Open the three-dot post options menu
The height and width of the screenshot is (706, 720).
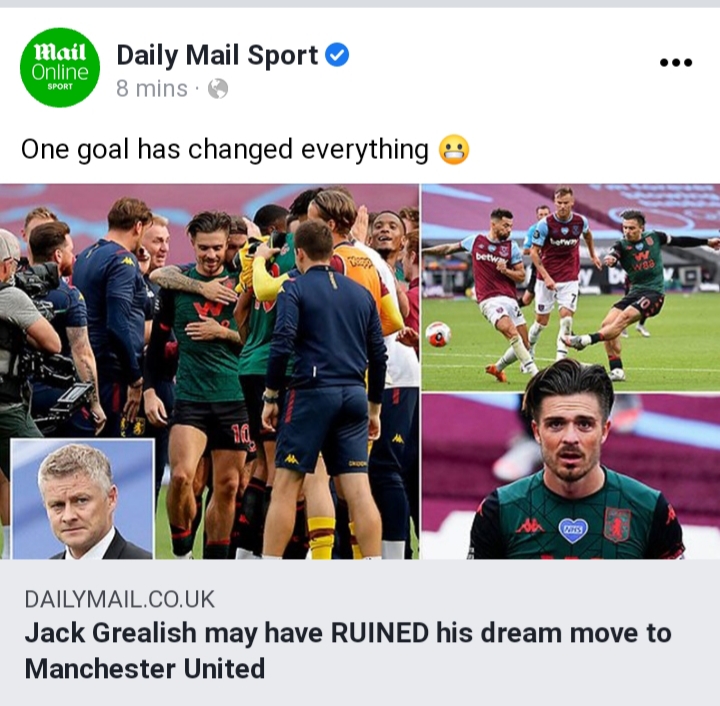pyautogui.click(x=675, y=62)
